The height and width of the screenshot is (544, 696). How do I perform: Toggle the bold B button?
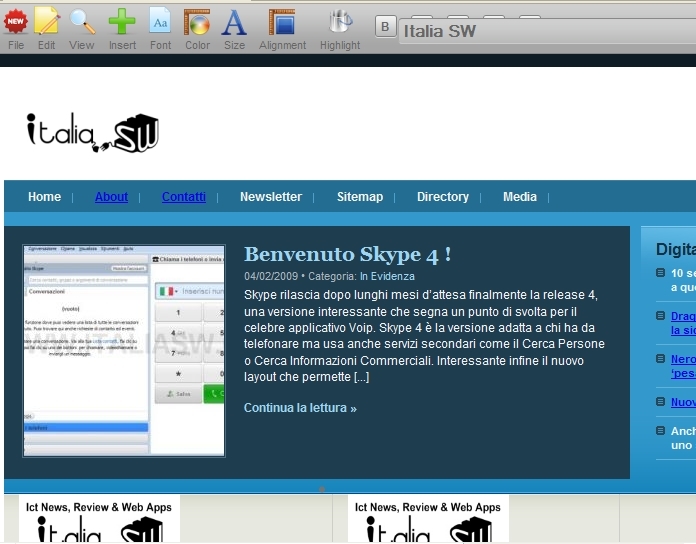click(x=385, y=27)
